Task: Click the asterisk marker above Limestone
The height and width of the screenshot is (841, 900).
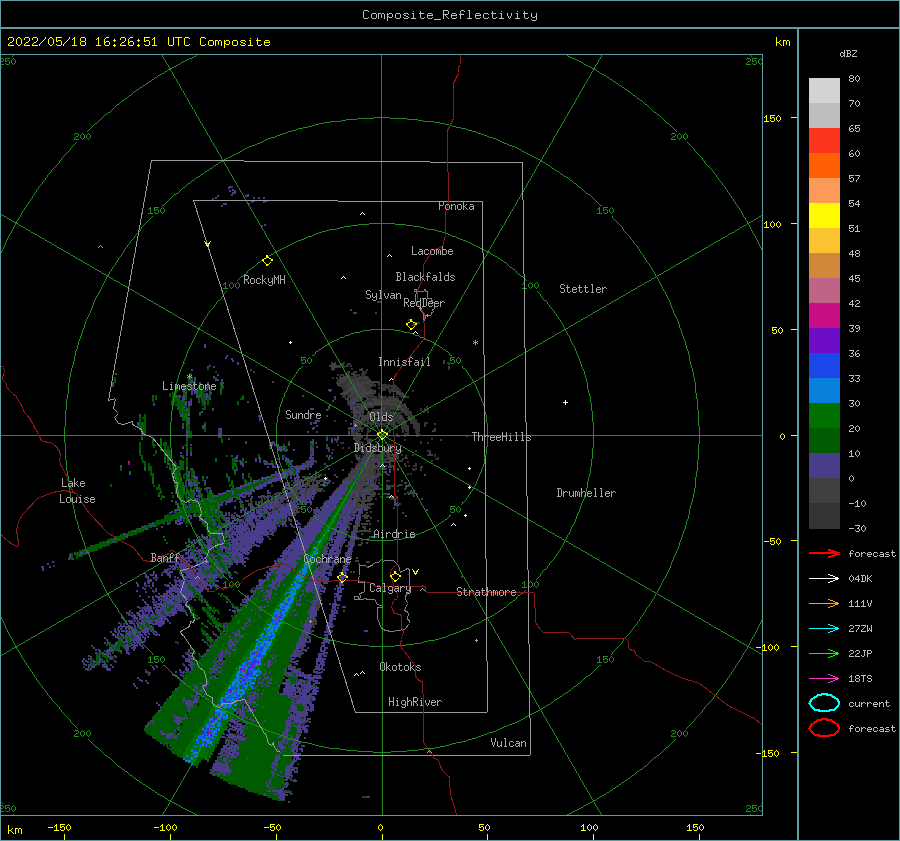Action: pos(189,377)
